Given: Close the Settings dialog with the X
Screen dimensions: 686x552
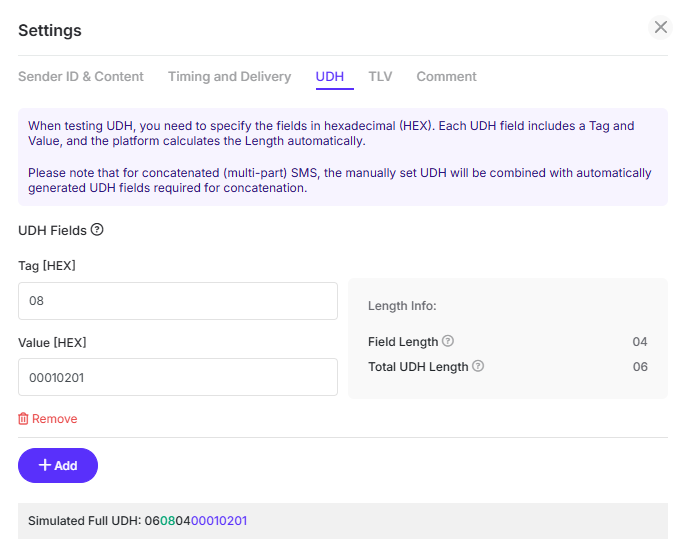Looking at the screenshot, I should click(660, 28).
